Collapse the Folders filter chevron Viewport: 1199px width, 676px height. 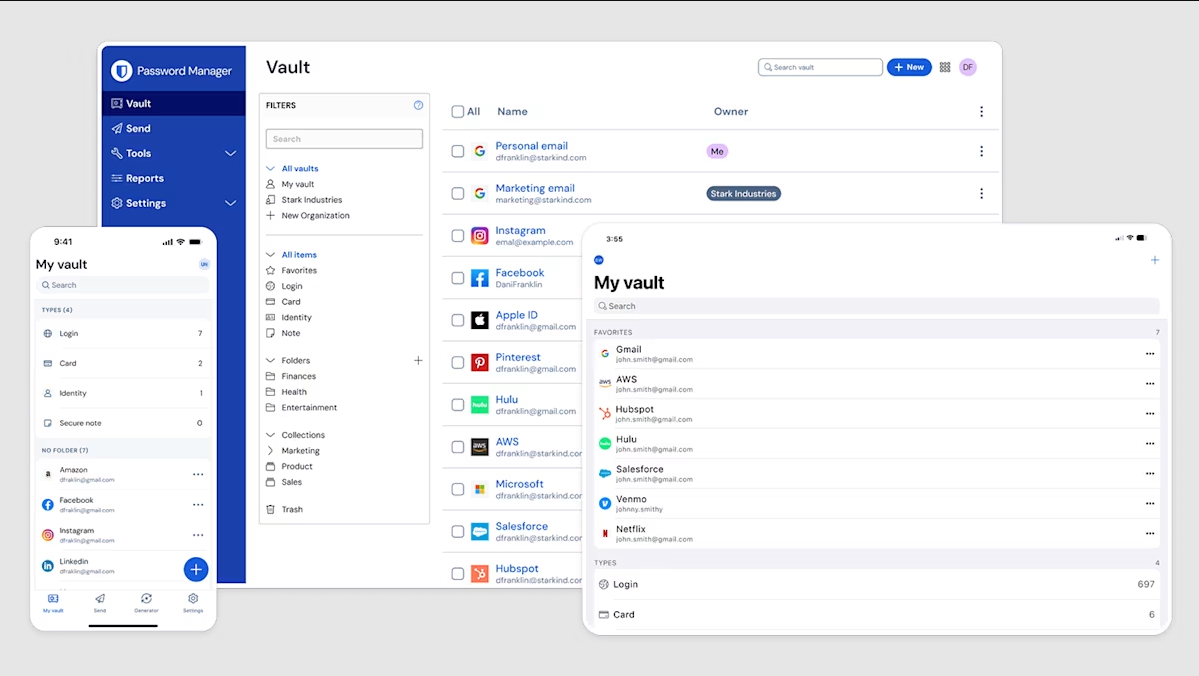(270, 360)
